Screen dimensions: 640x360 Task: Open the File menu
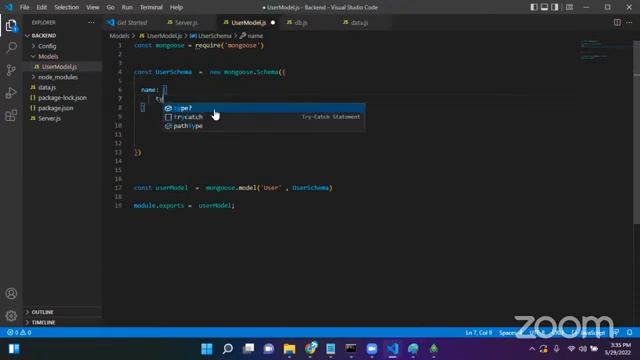24,7
